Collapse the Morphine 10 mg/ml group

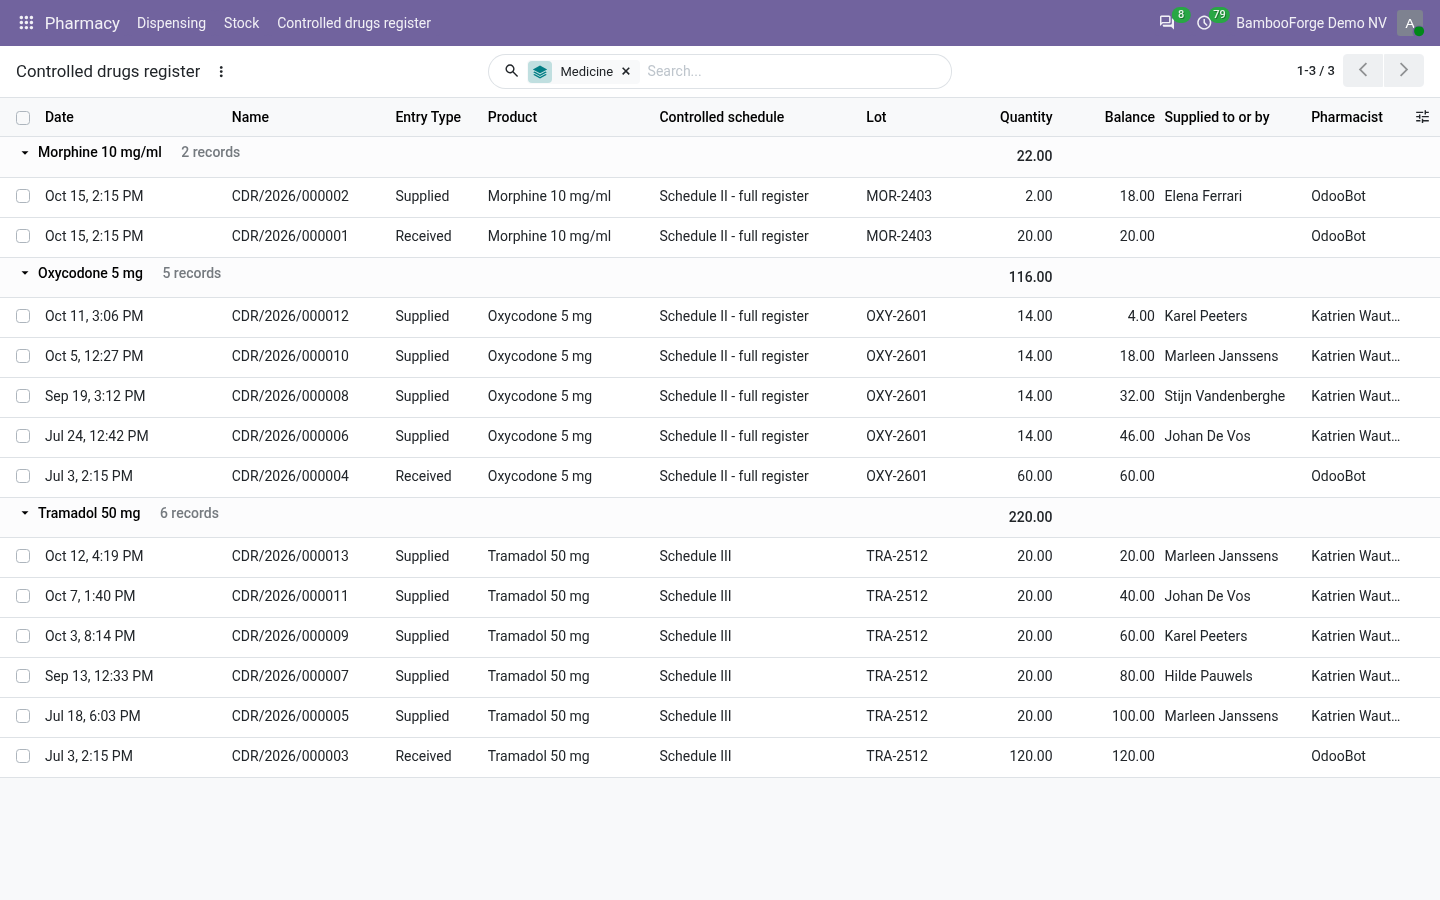[x=25, y=153]
